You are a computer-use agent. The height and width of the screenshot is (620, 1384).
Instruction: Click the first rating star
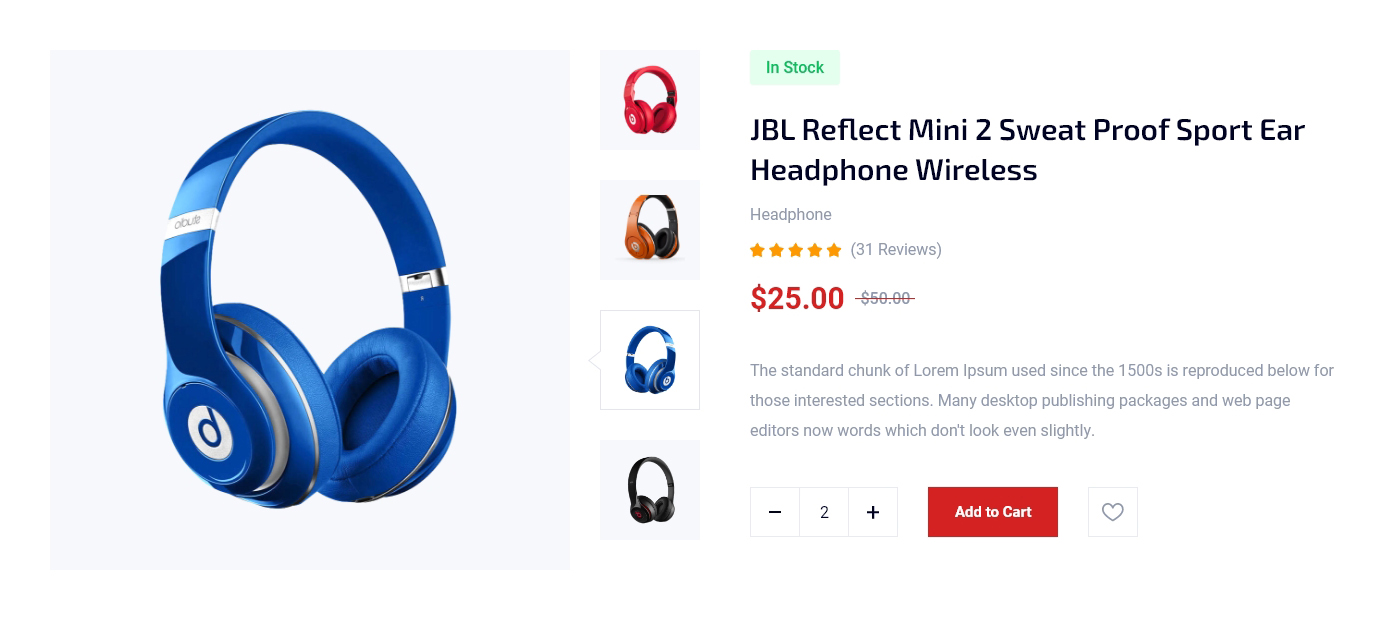click(757, 250)
